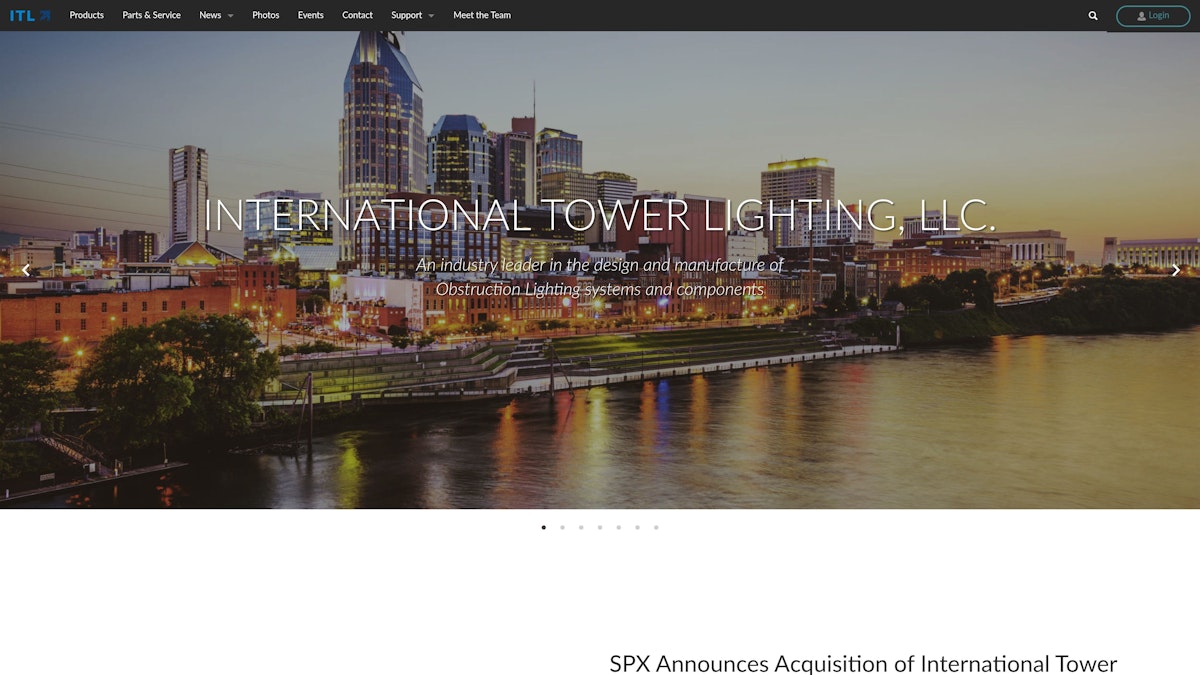Viewport: 1200px width, 675px height.
Task: Select the fourth carousel slide dot
Action: pos(600,527)
